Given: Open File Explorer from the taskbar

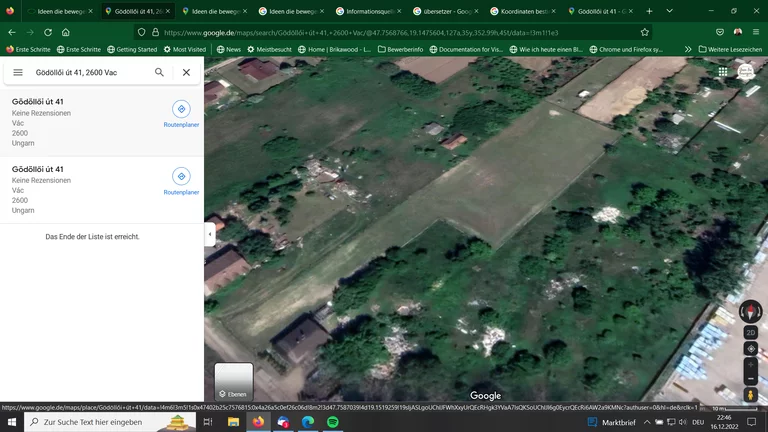Looking at the screenshot, I should pos(234,422).
